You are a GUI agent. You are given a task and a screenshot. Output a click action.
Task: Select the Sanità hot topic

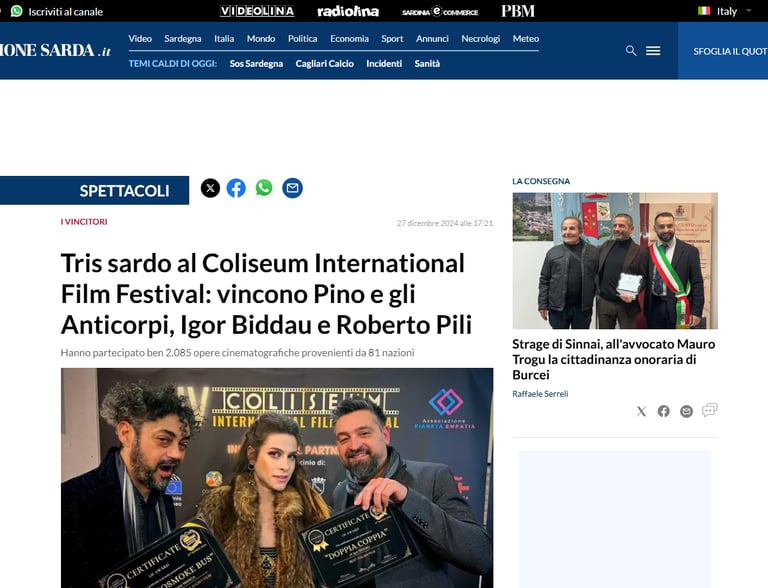[x=427, y=64]
